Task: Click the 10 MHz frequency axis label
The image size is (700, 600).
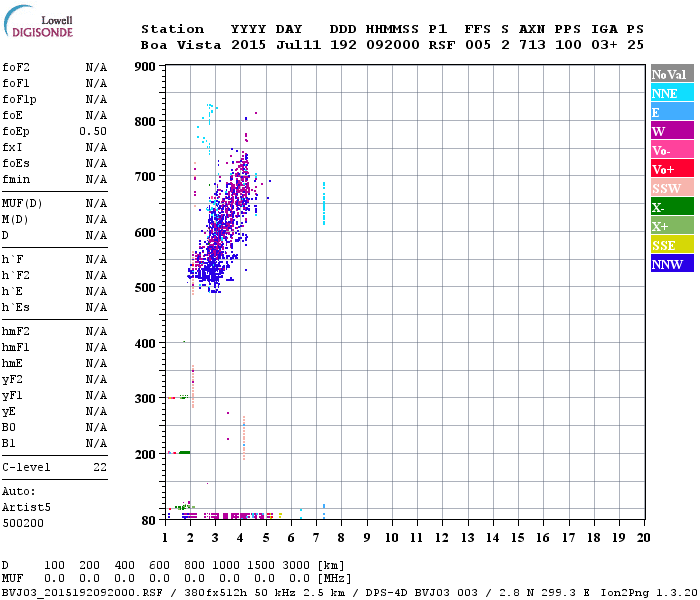Action: 392,538
